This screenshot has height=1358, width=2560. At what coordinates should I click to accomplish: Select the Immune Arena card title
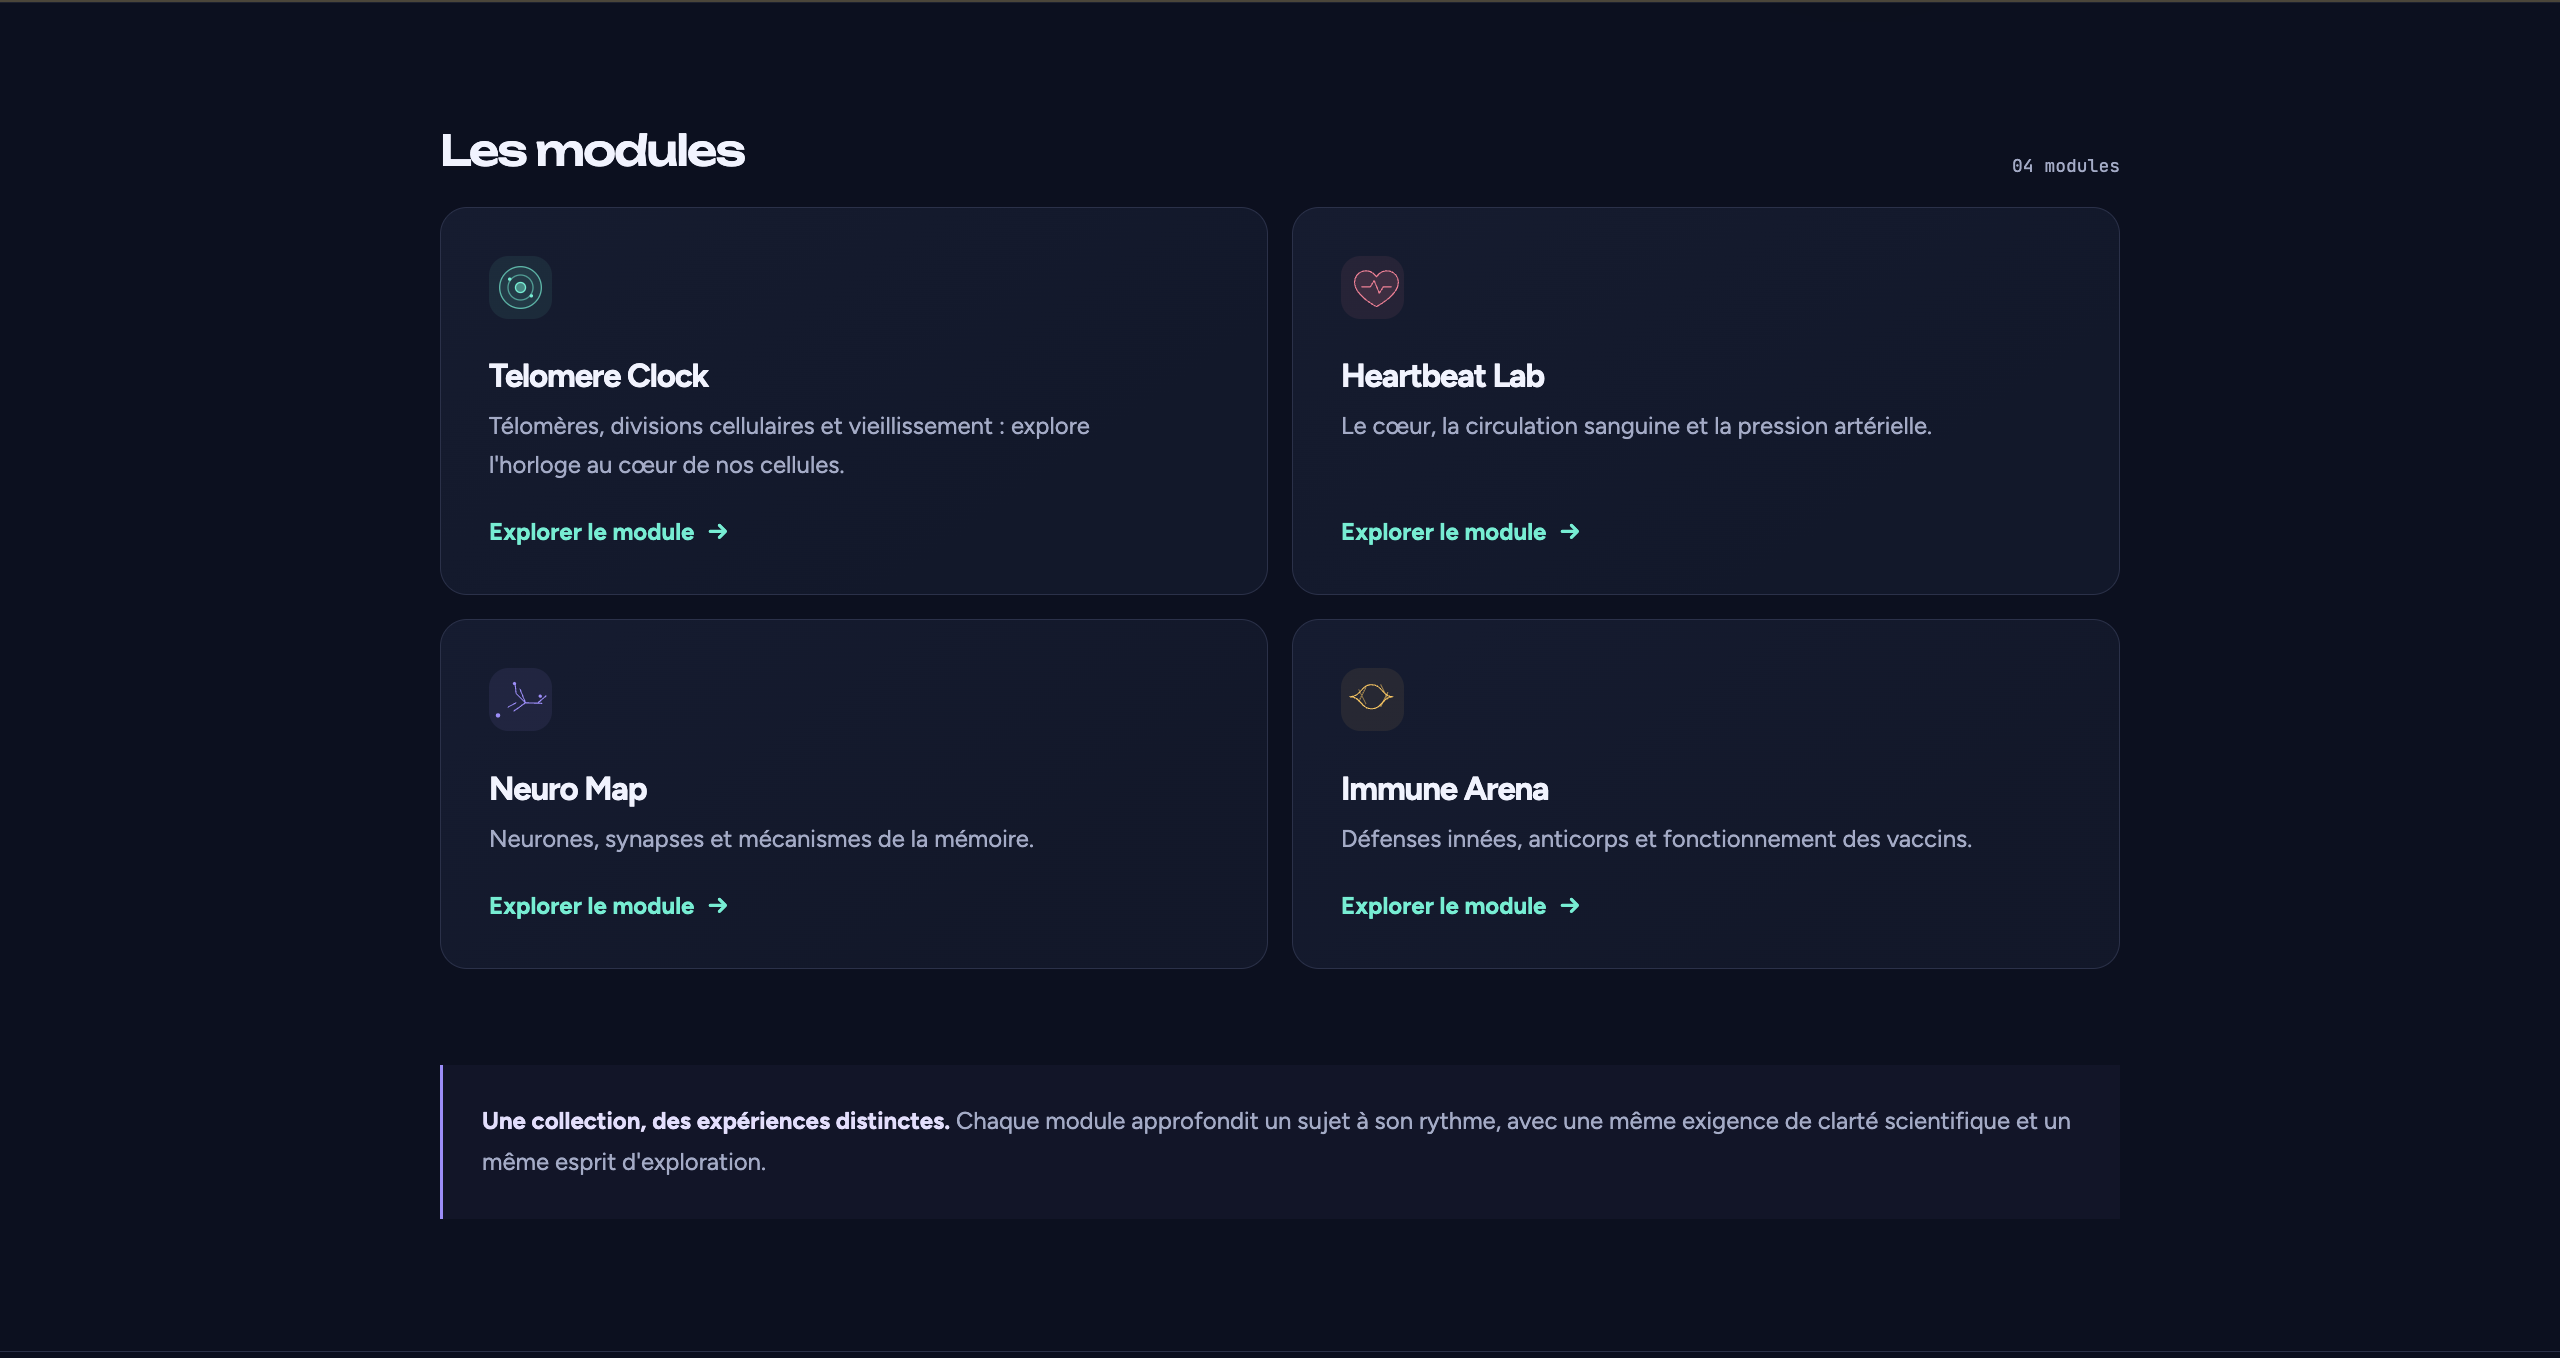tap(1444, 789)
